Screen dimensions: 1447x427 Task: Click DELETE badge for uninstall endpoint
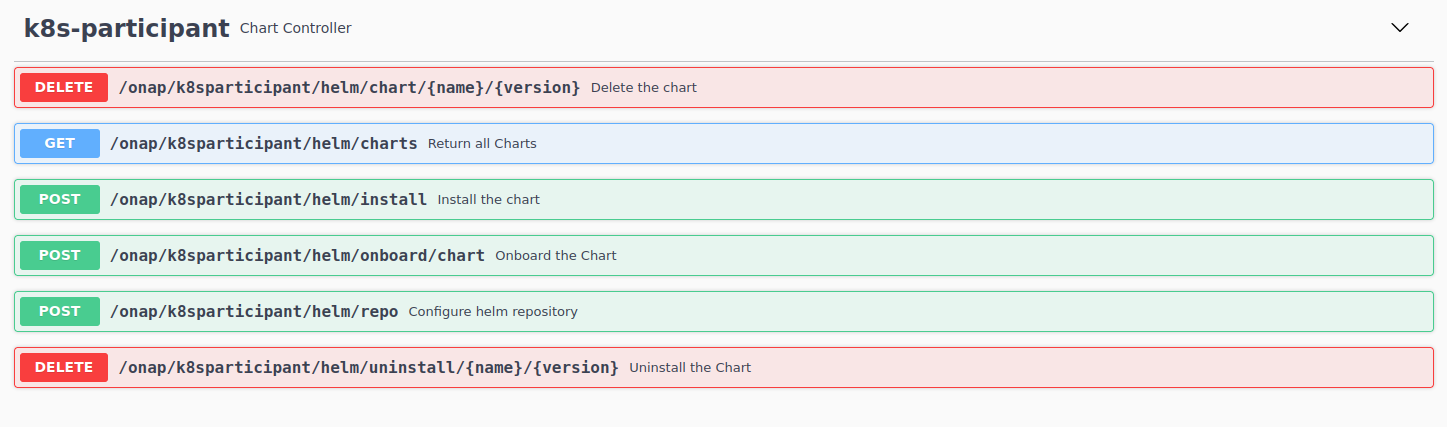click(x=64, y=367)
